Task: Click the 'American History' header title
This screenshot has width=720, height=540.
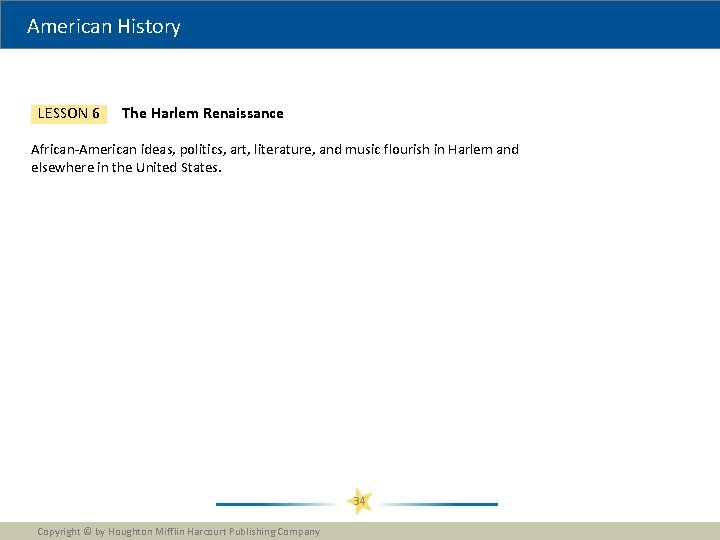Action: [x=103, y=26]
